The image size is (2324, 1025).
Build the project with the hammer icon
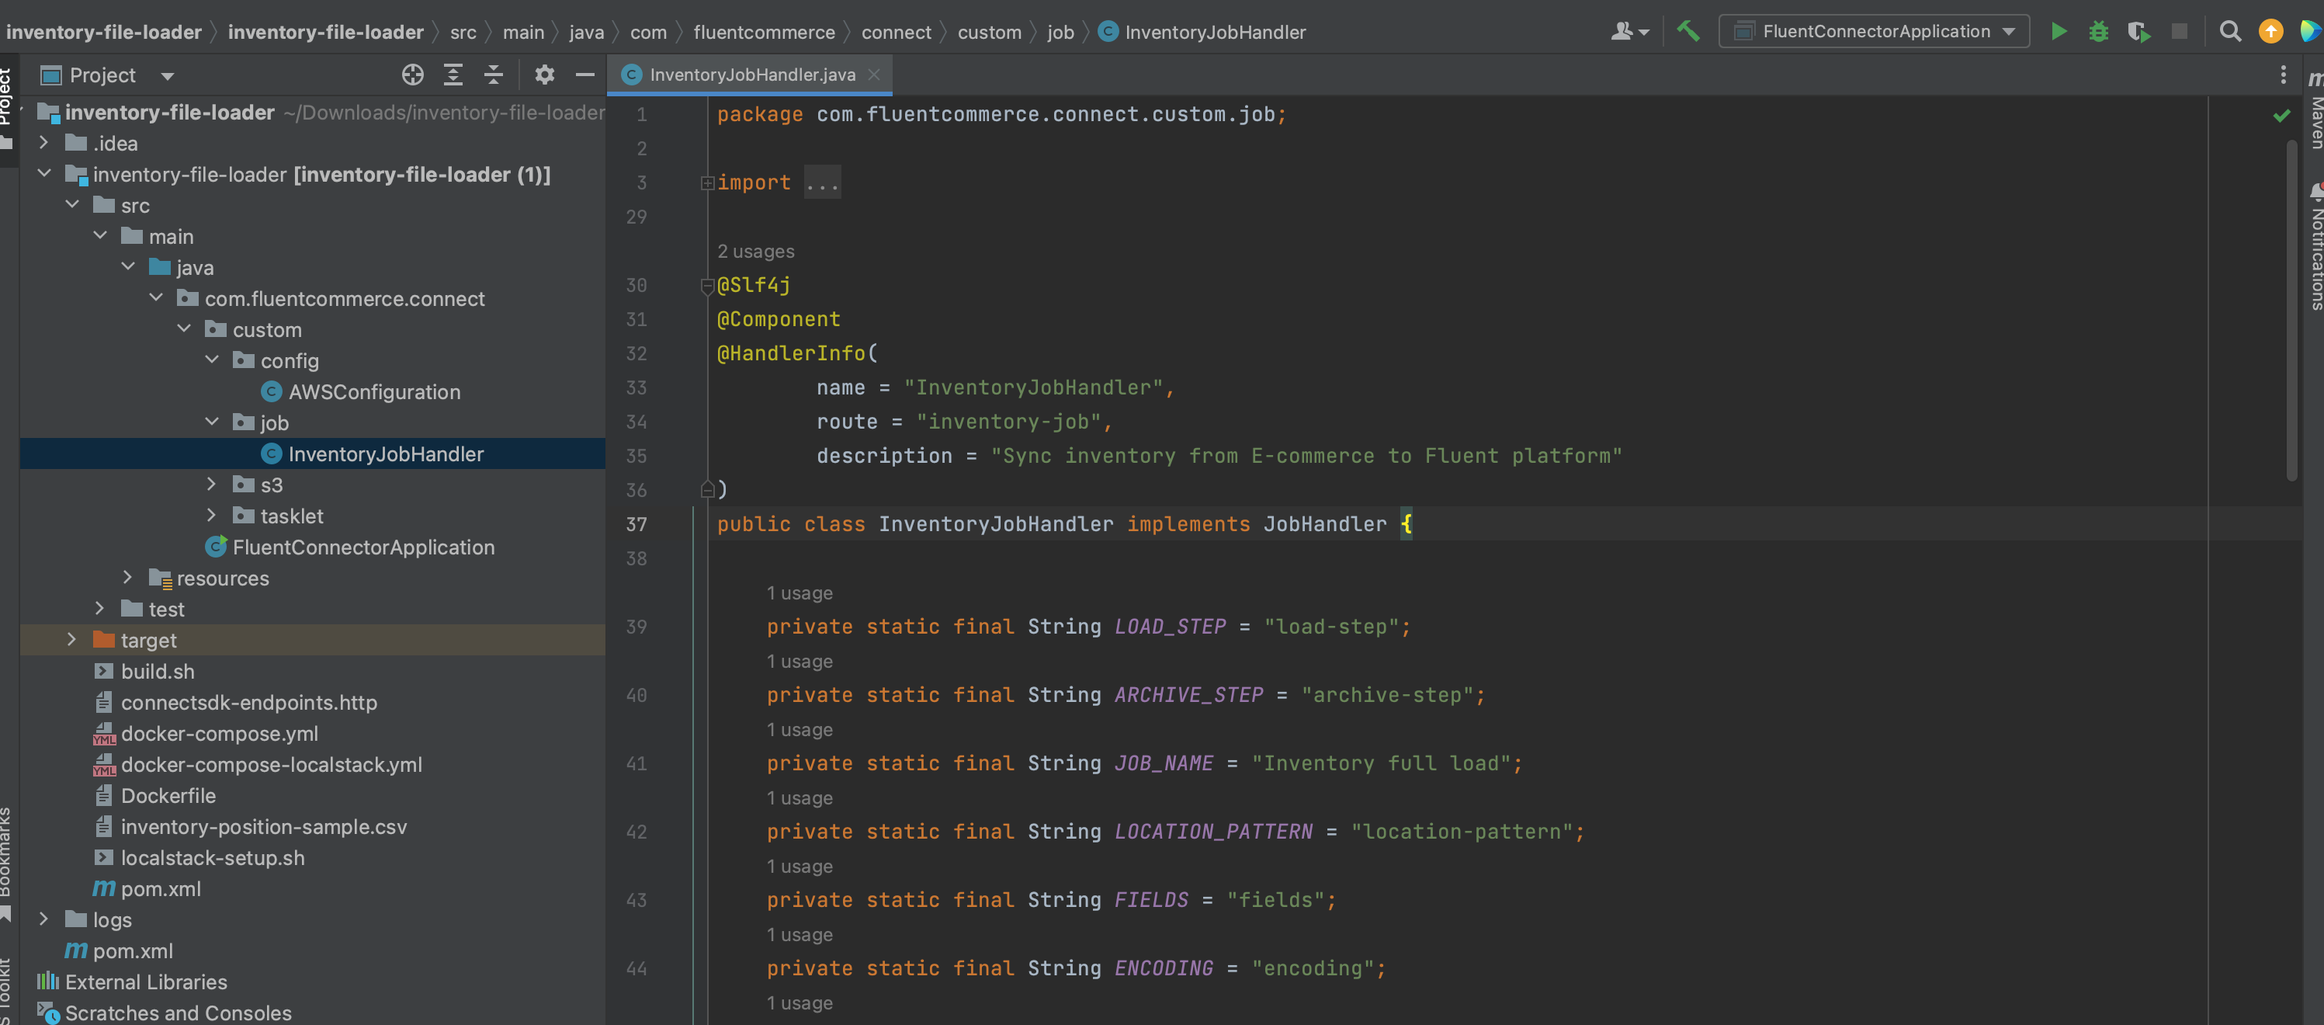(1688, 32)
